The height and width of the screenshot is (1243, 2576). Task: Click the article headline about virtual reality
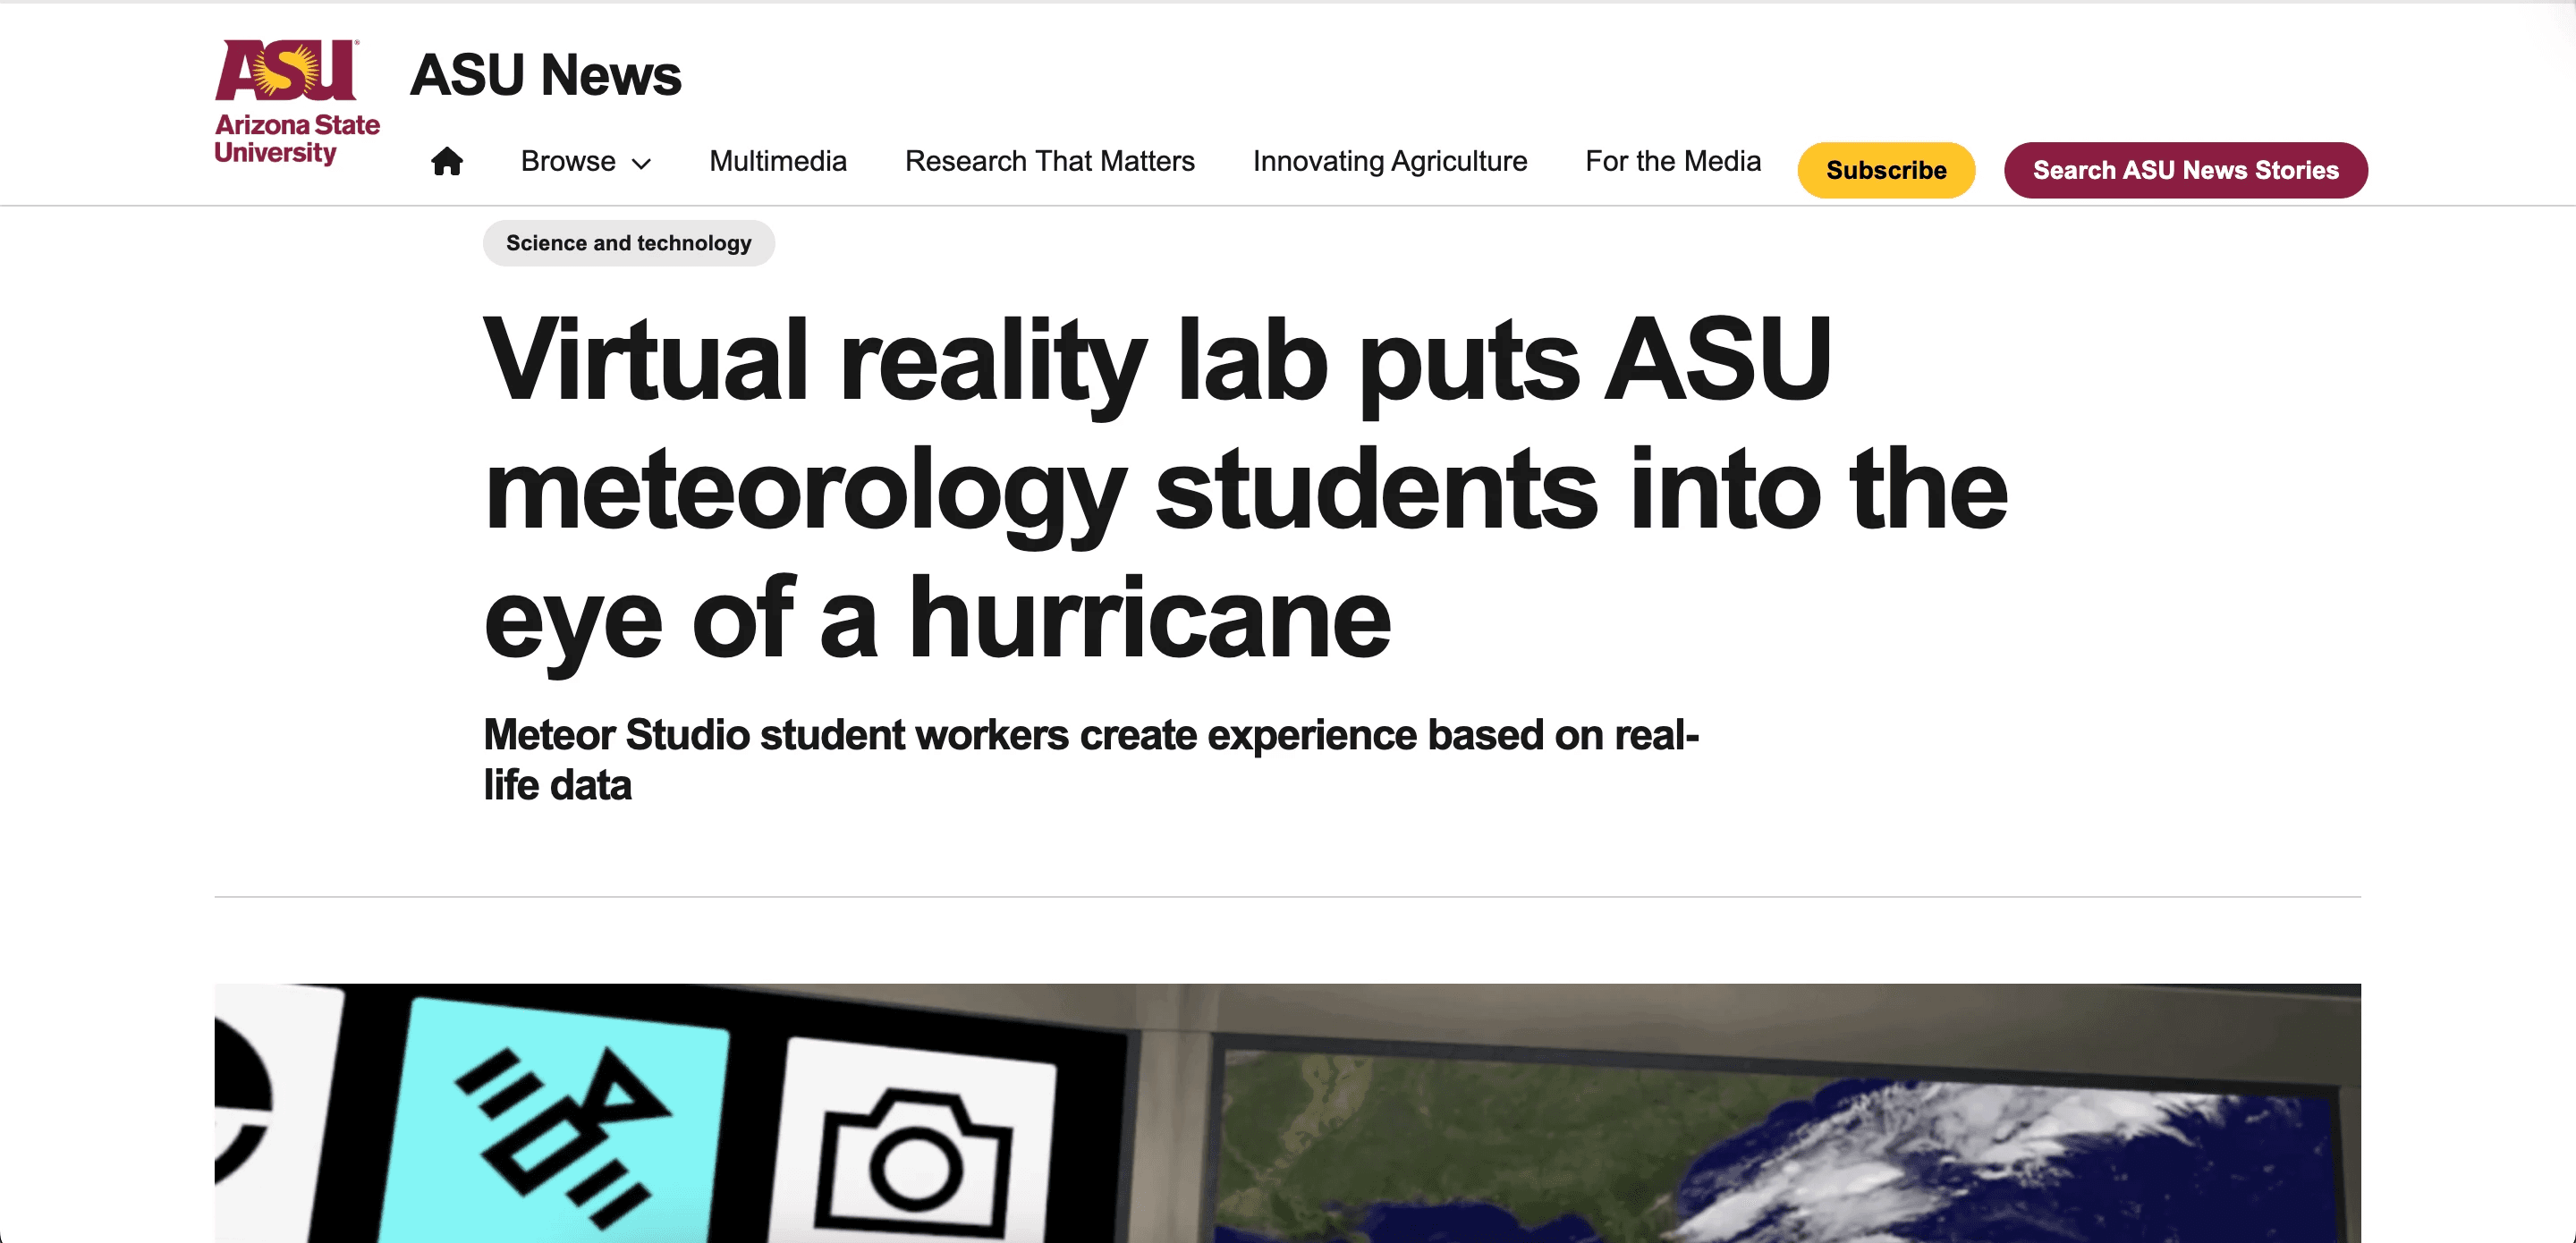(1244, 488)
